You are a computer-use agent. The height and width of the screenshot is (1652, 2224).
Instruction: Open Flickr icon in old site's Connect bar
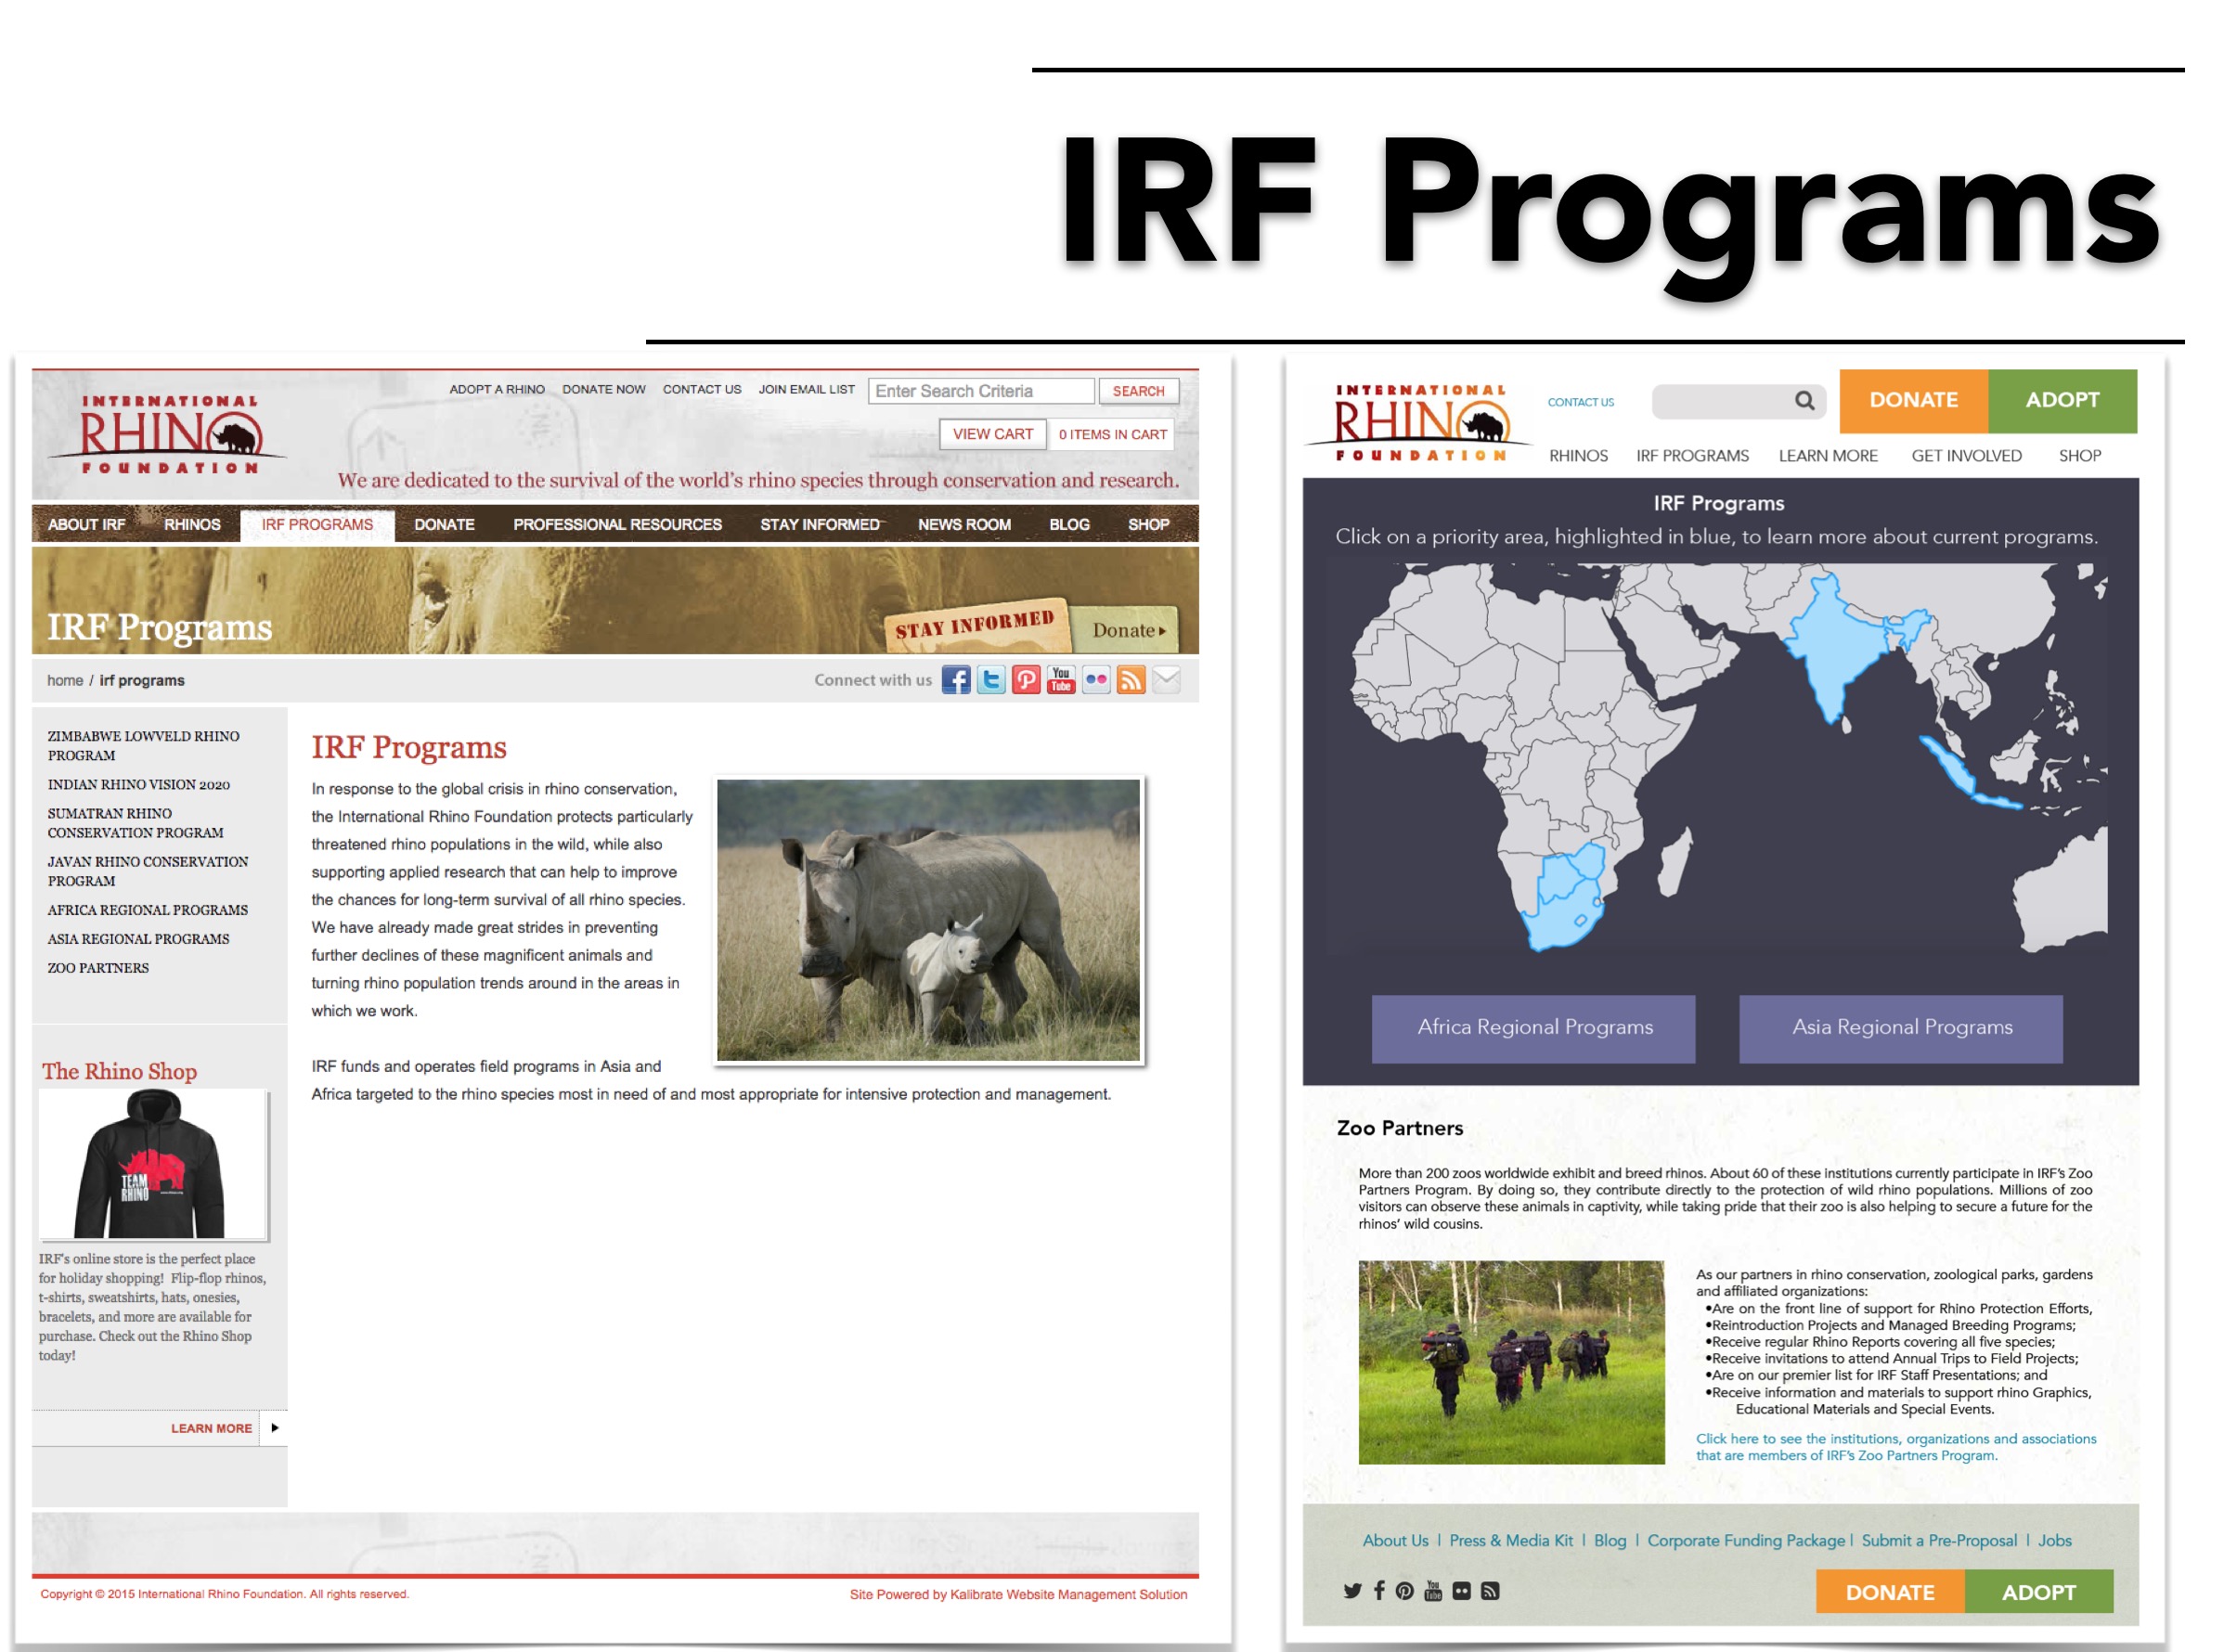[1096, 680]
